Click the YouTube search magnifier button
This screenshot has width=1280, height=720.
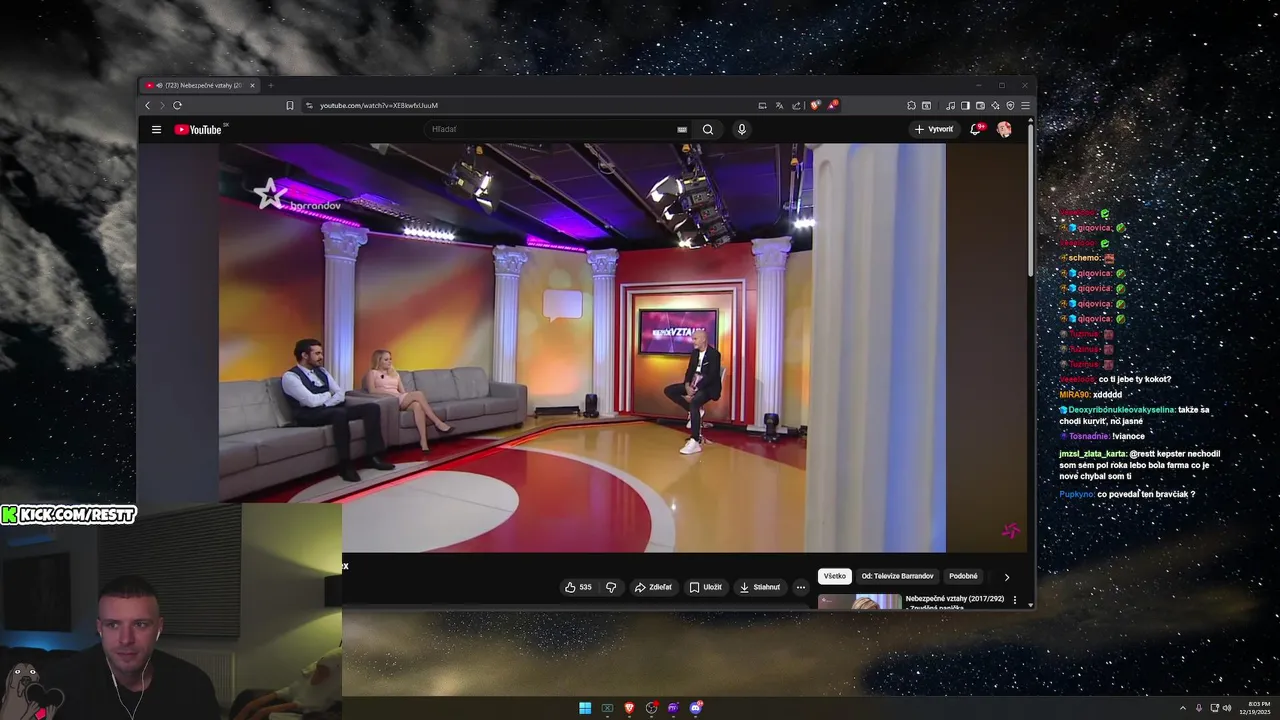(708, 129)
